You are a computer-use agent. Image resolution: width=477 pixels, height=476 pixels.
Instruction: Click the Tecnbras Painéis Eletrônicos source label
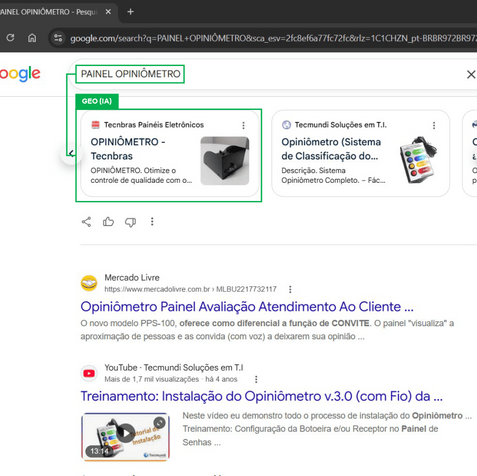pyautogui.click(x=154, y=125)
